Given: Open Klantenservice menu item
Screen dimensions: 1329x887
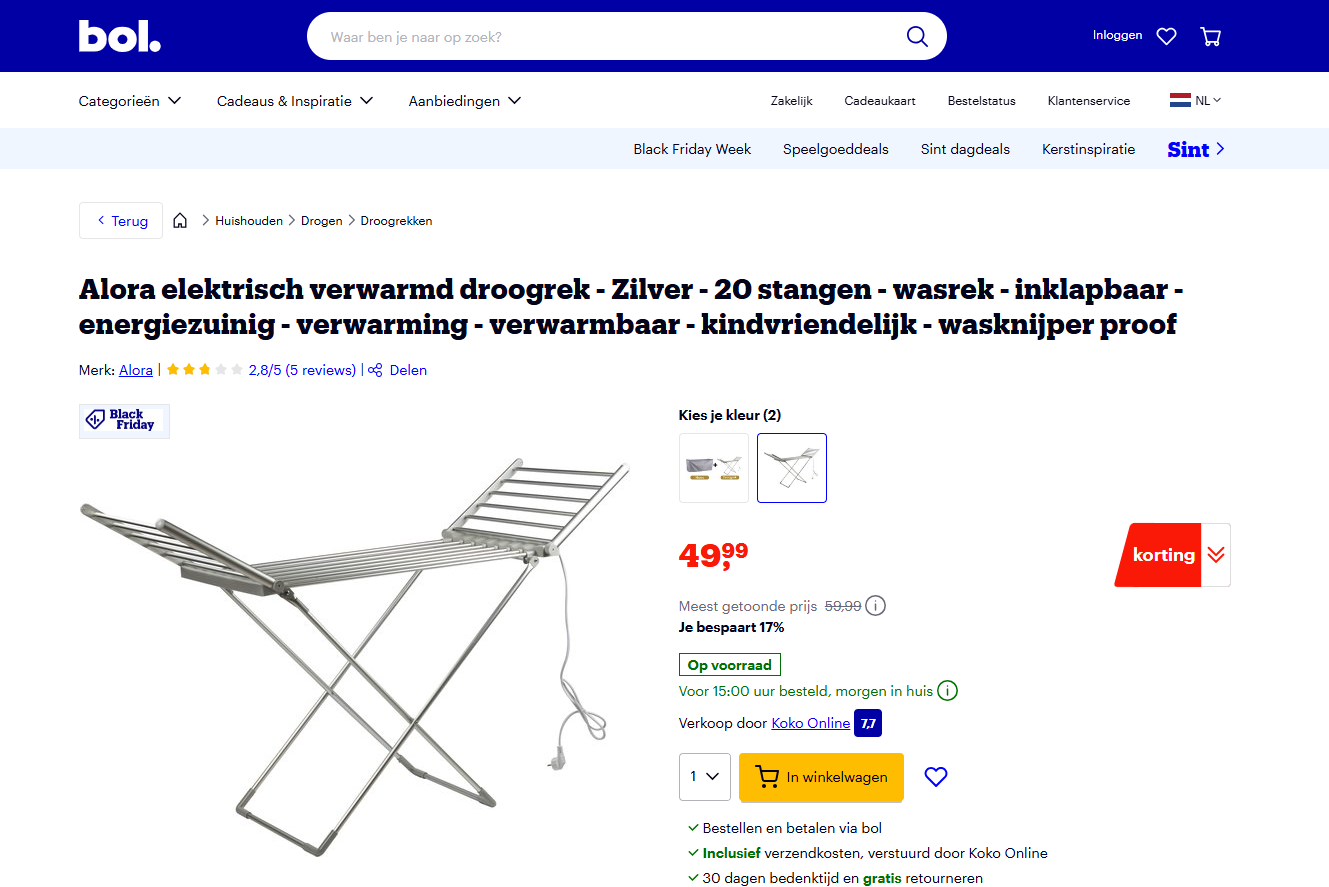Looking at the screenshot, I should (1089, 101).
